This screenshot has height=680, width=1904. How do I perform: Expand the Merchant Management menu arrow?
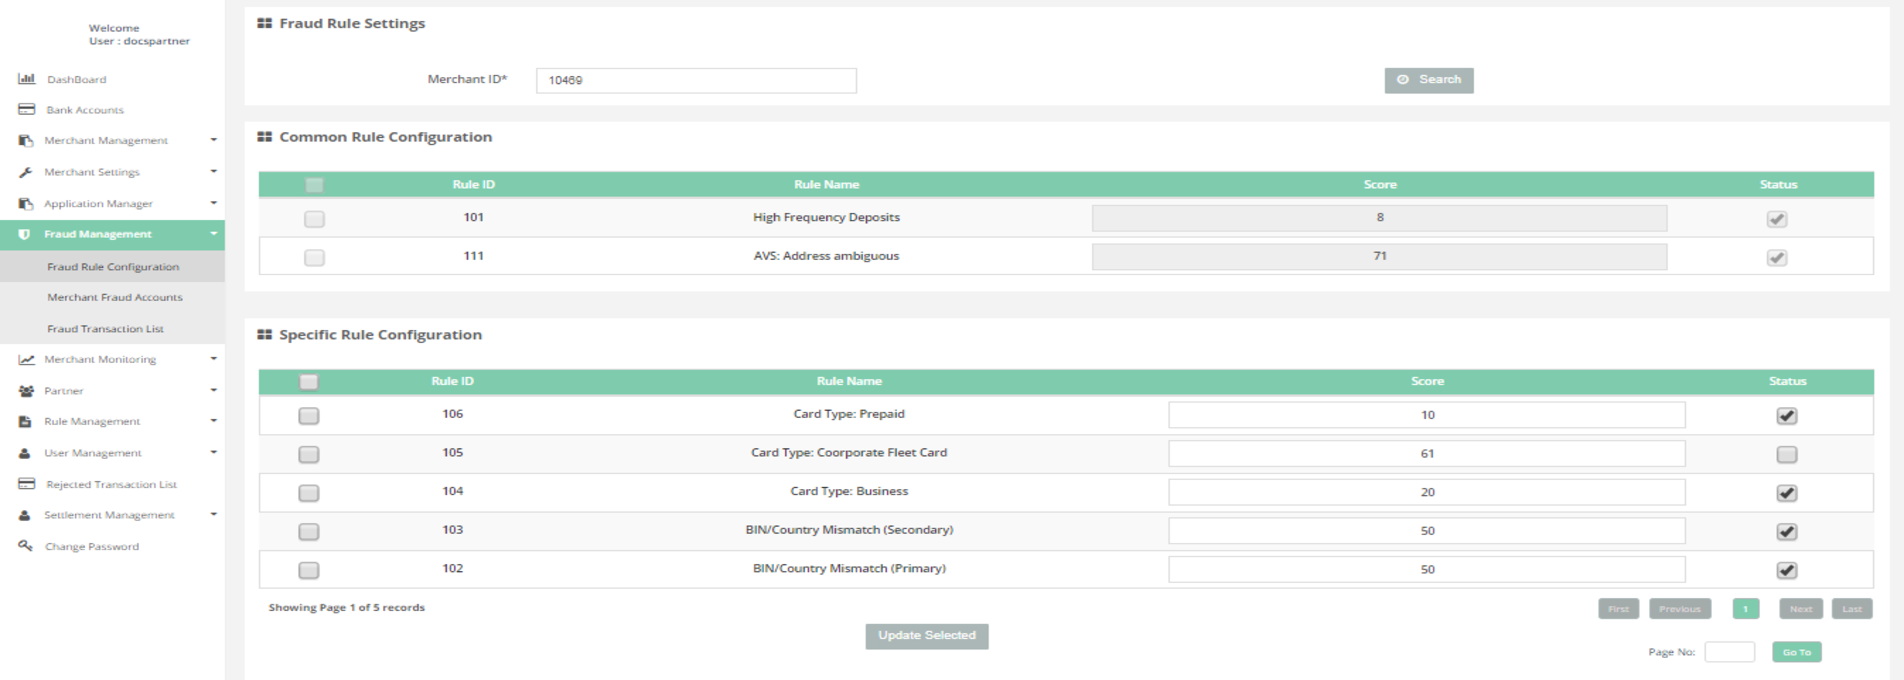(213, 140)
